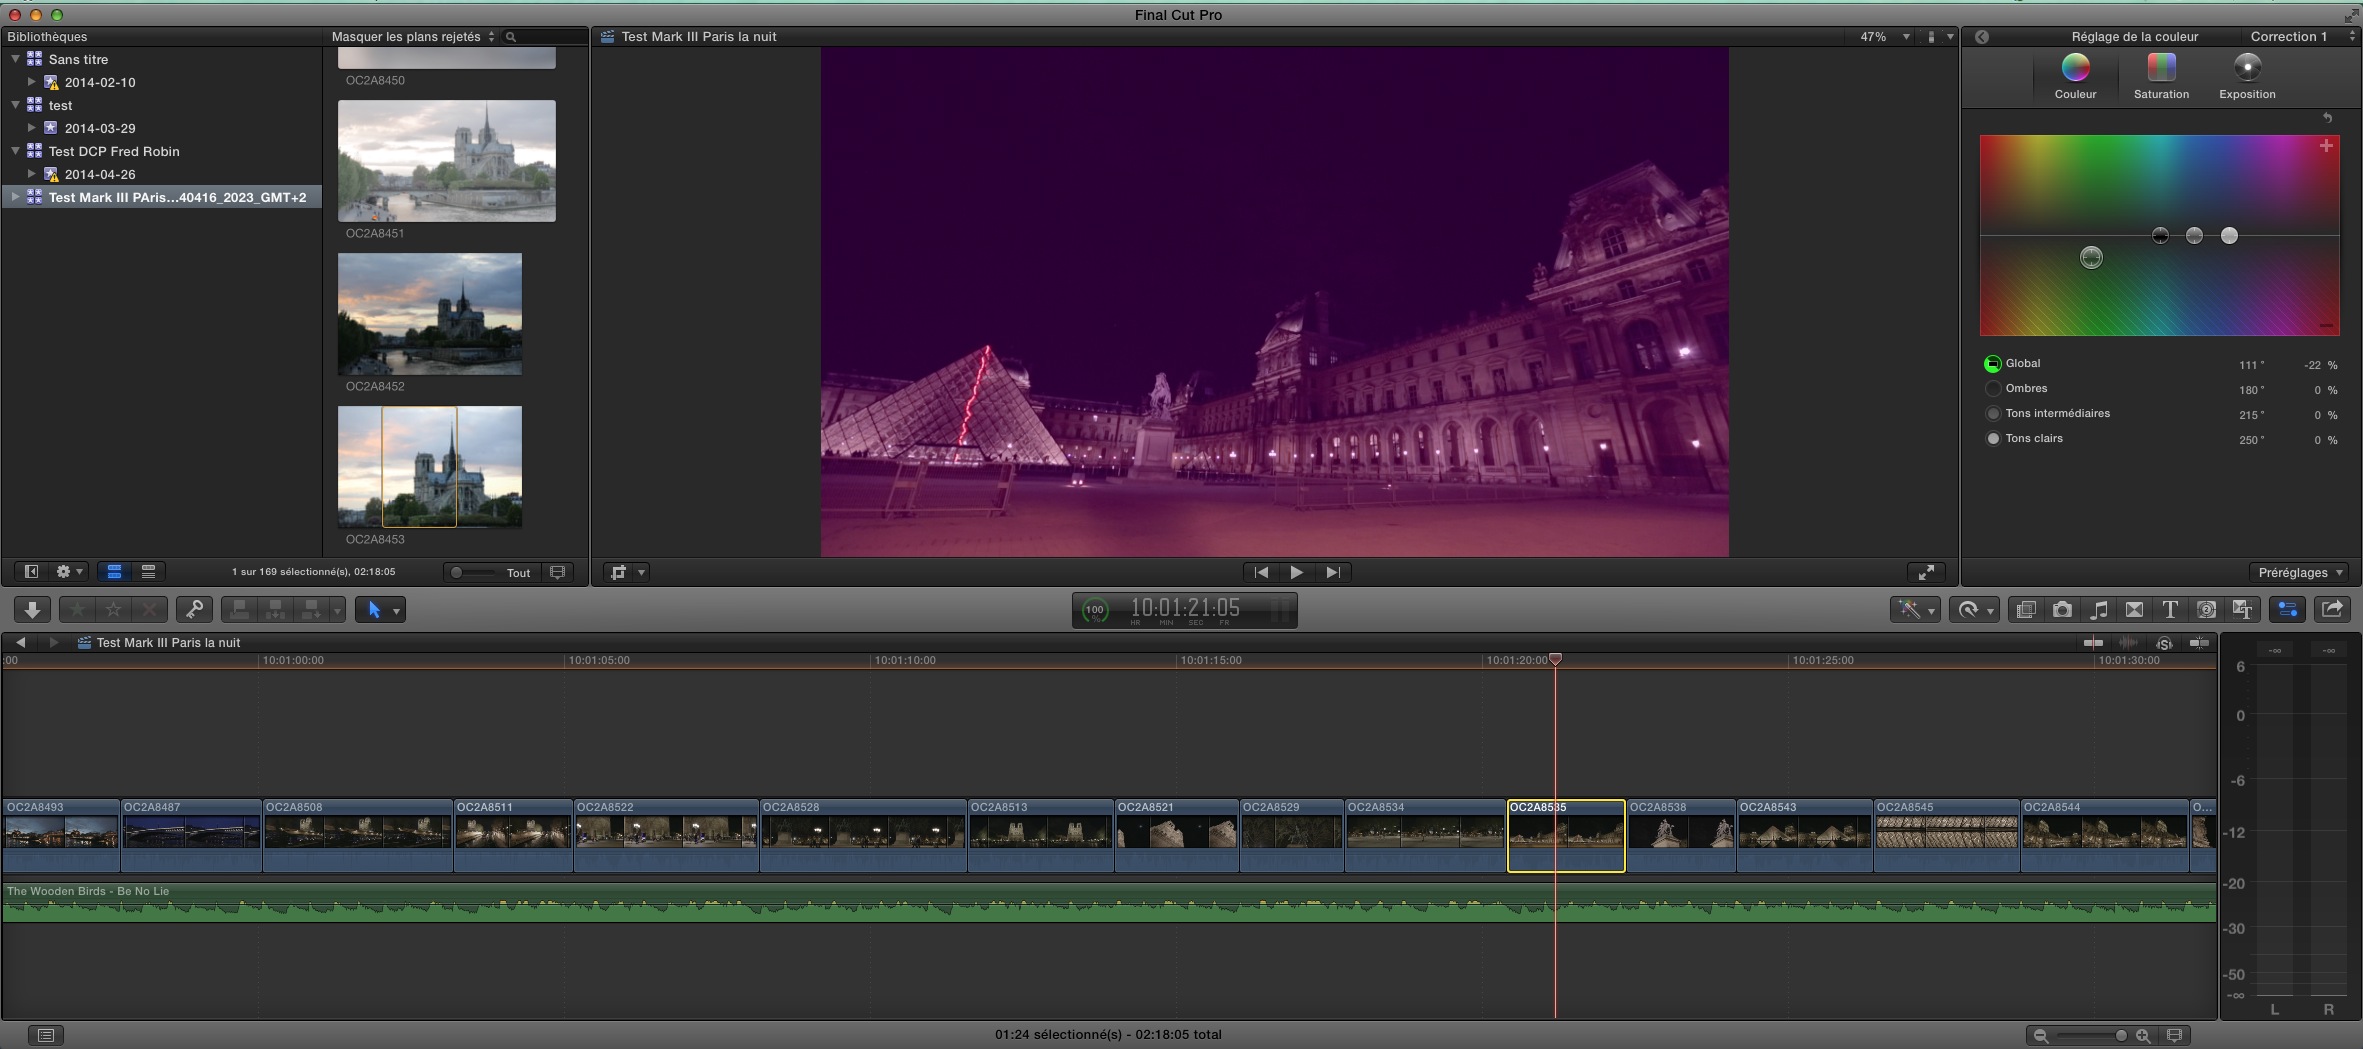Toggle audio skimming in timeline
The image size is (2363, 1049).
pos(2128,643)
